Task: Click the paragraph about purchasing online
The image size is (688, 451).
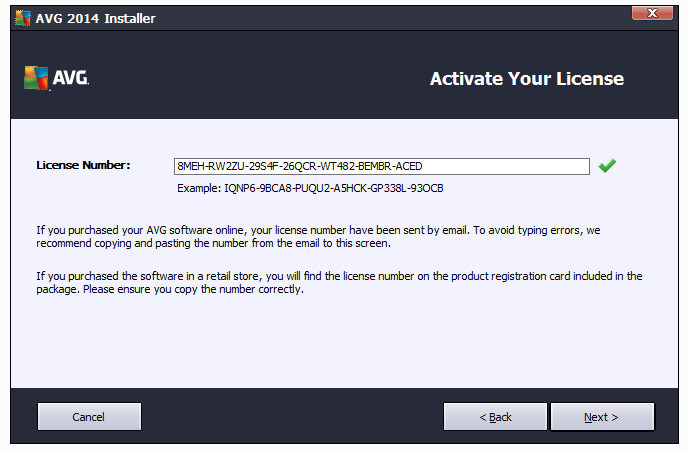Action: click(318, 236)
